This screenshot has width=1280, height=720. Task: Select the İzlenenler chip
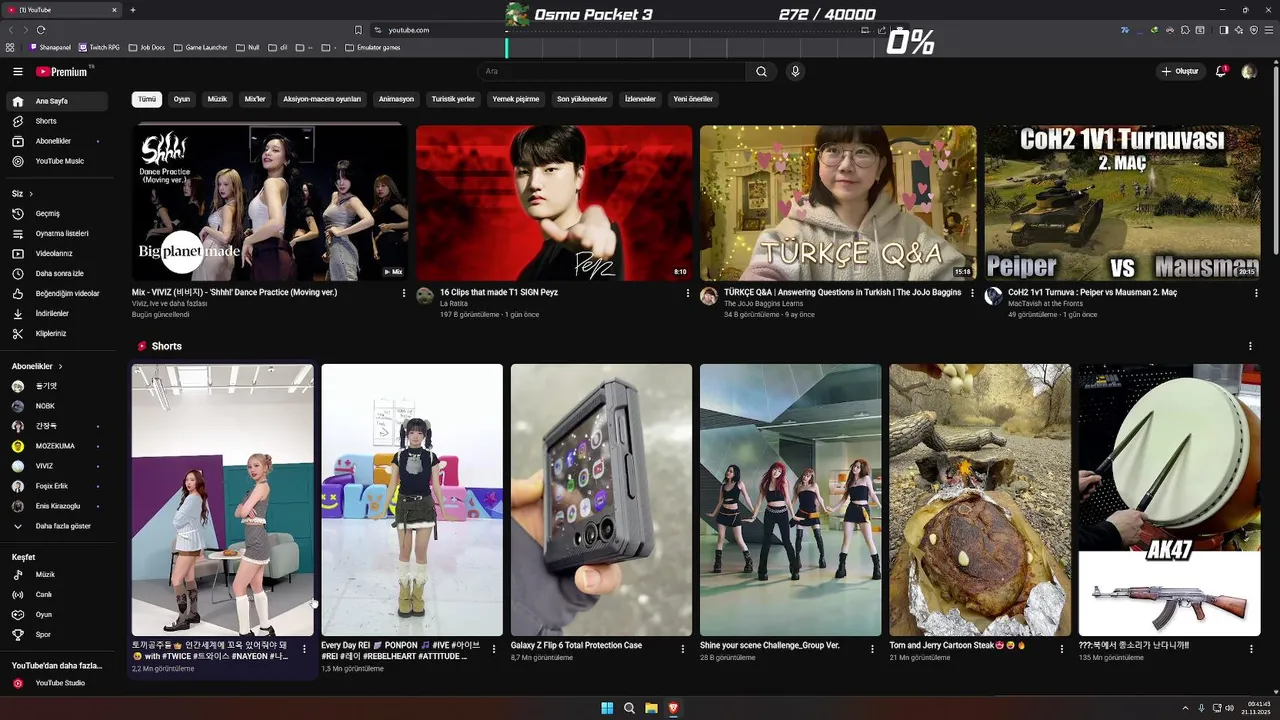pyautogui.click(x=640, y=99)
